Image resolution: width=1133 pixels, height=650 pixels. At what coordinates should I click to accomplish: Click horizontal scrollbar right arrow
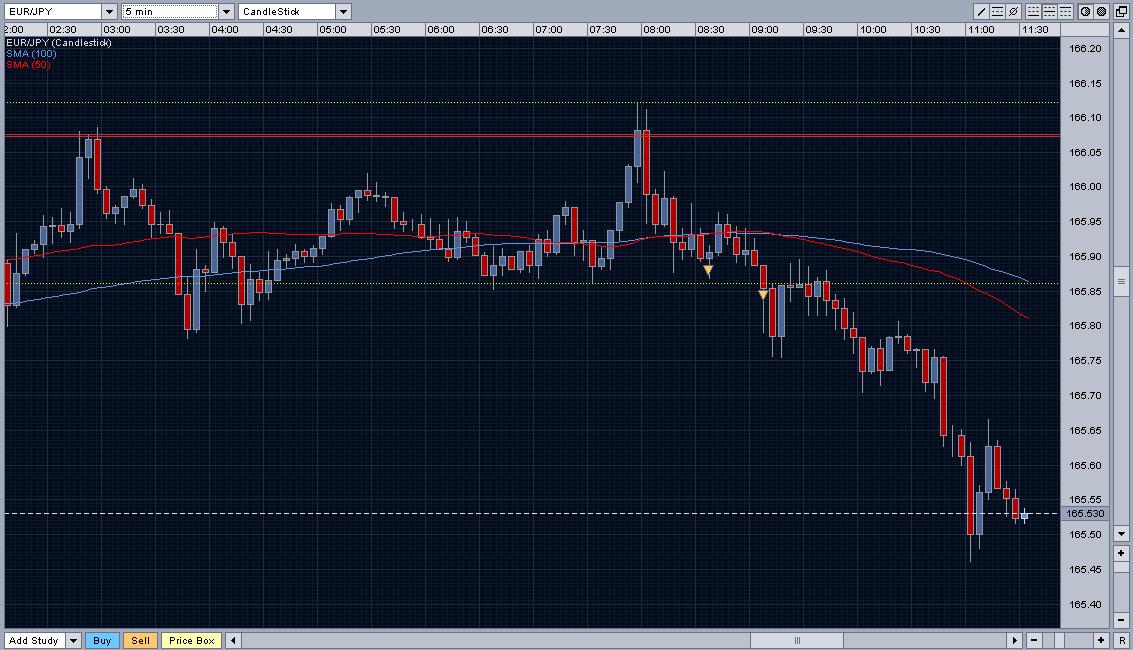click(1014, 641)
